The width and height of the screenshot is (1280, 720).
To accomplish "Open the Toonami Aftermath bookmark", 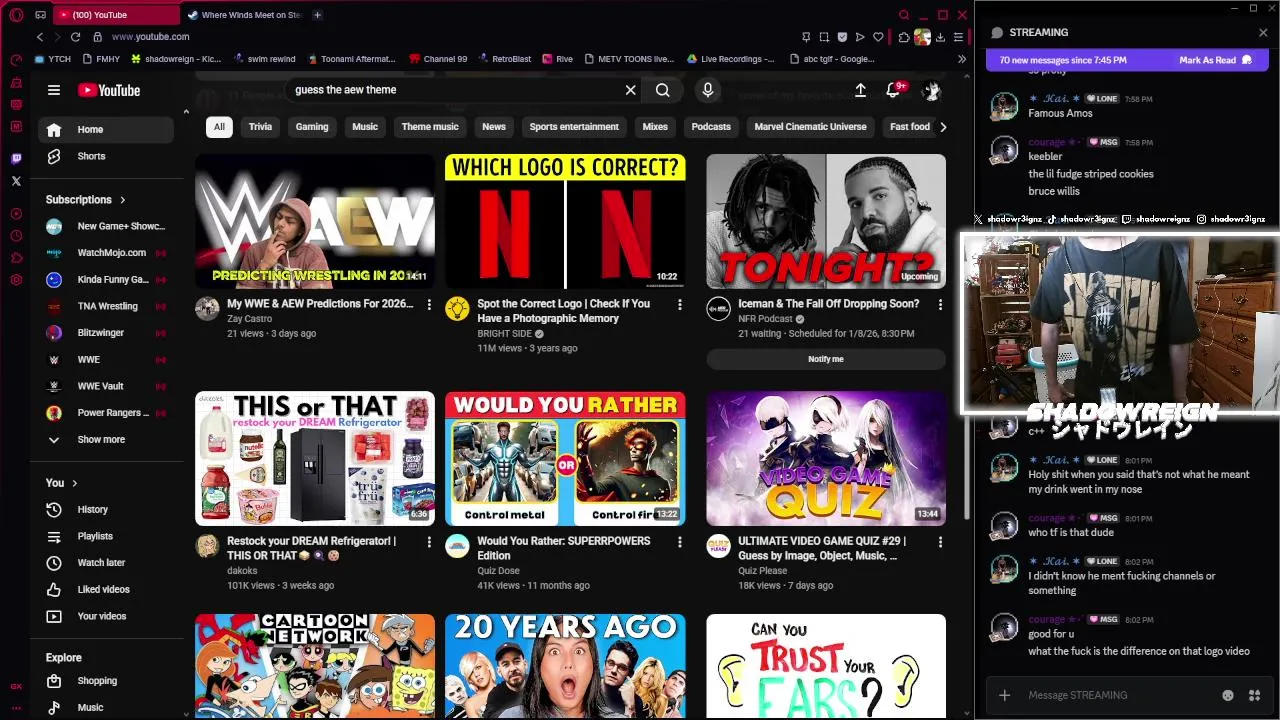I will [x=352, y=59].
